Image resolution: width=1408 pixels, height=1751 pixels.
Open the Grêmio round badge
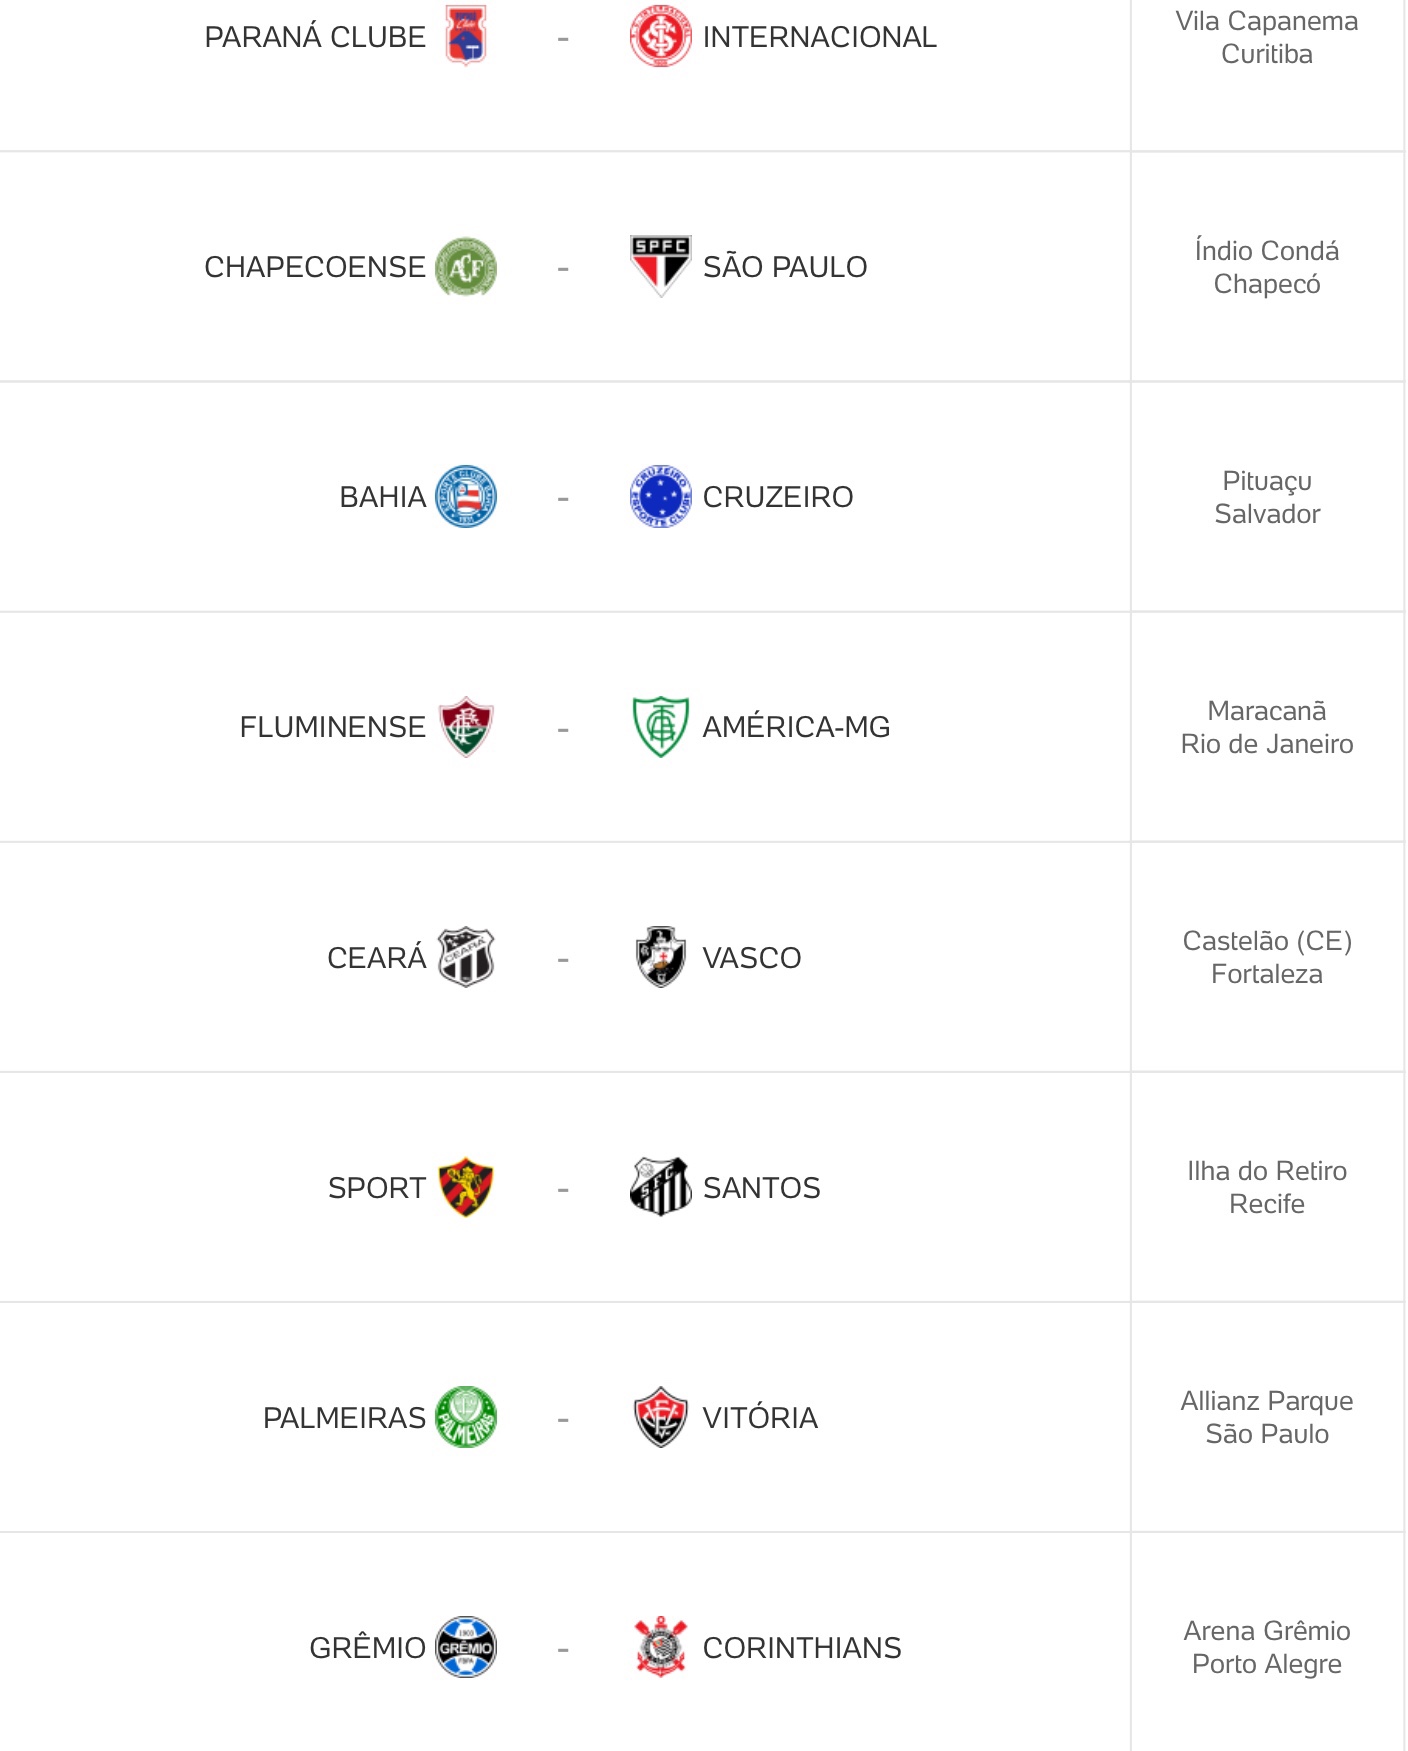pyautogui.click(x=466, y=1647)
